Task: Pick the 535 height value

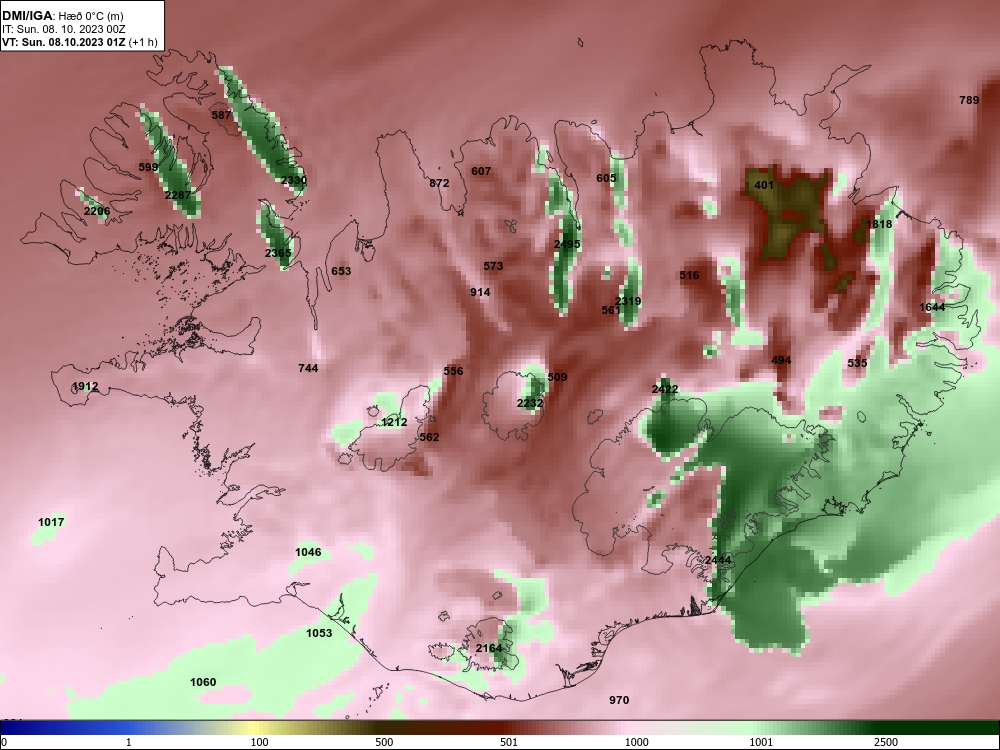Action: 857,363
